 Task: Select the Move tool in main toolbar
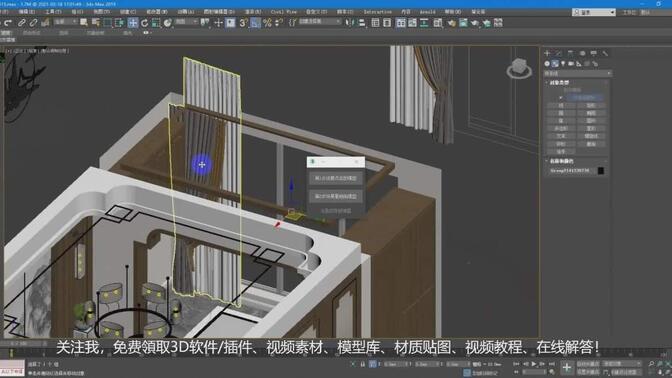coord(133,23)
